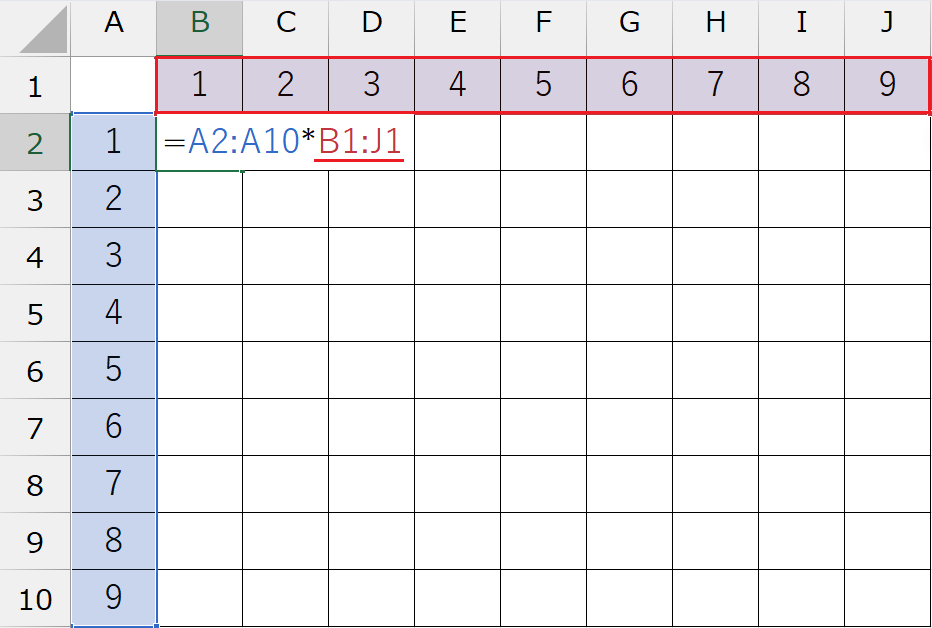Click empty cell E5 in the grid
Image resolution: width=932 pixels, height=628 pixels.
[x=458, y=313]
